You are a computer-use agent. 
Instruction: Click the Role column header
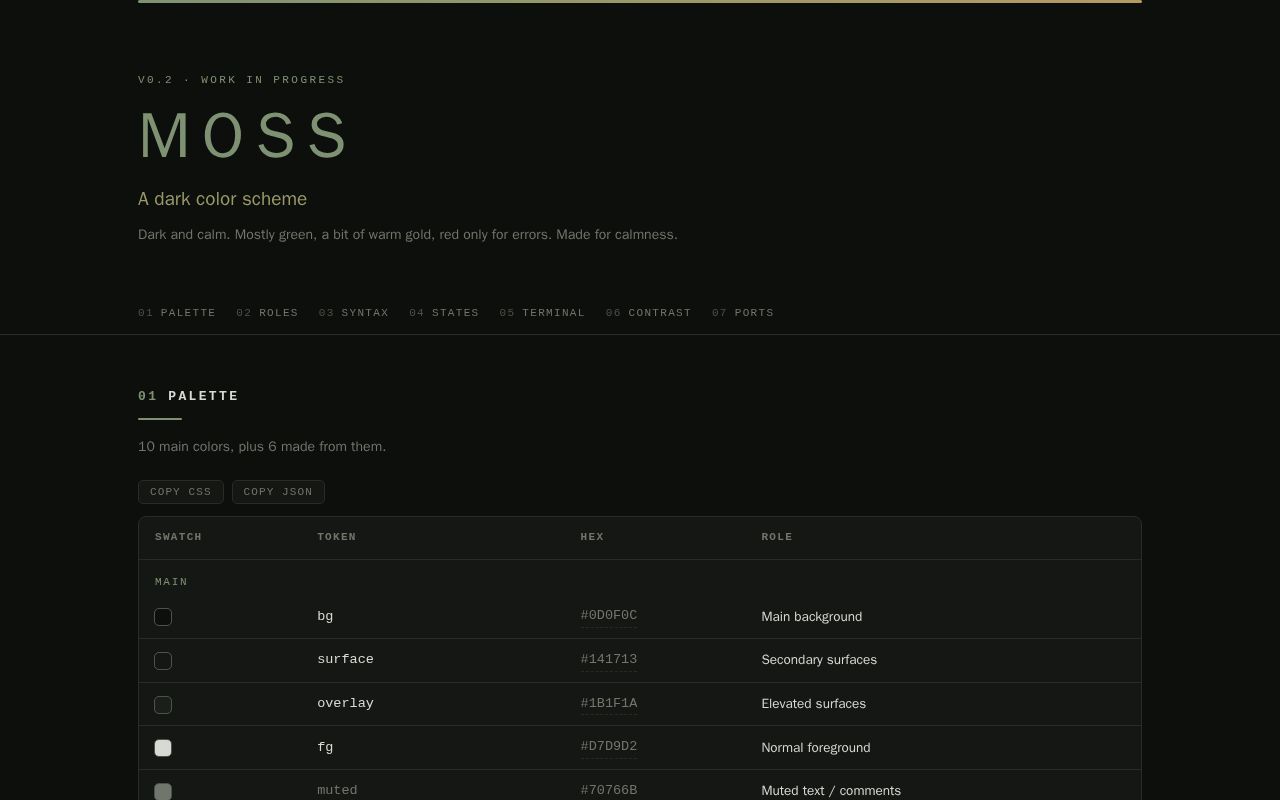click(x=777, y=537)
